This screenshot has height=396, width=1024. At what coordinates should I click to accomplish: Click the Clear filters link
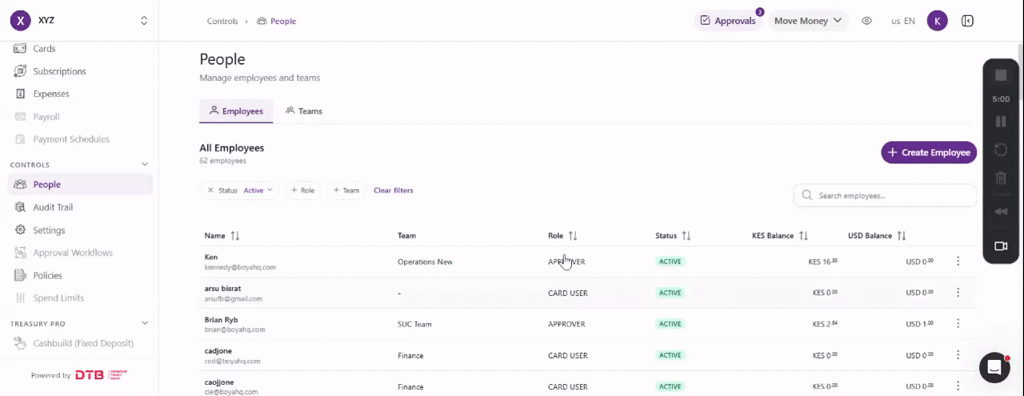click(393, 190)
